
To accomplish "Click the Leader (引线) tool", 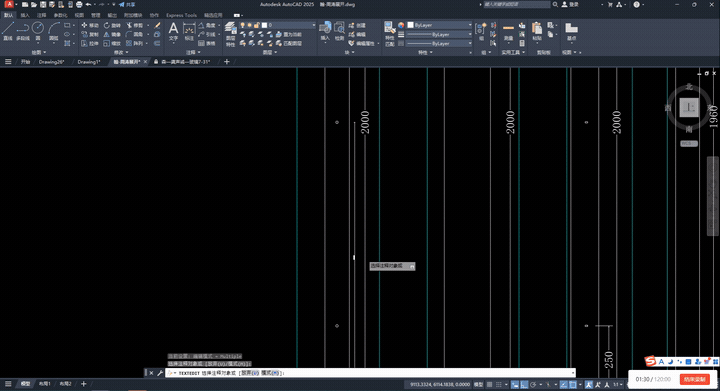I will click(207, 34).
